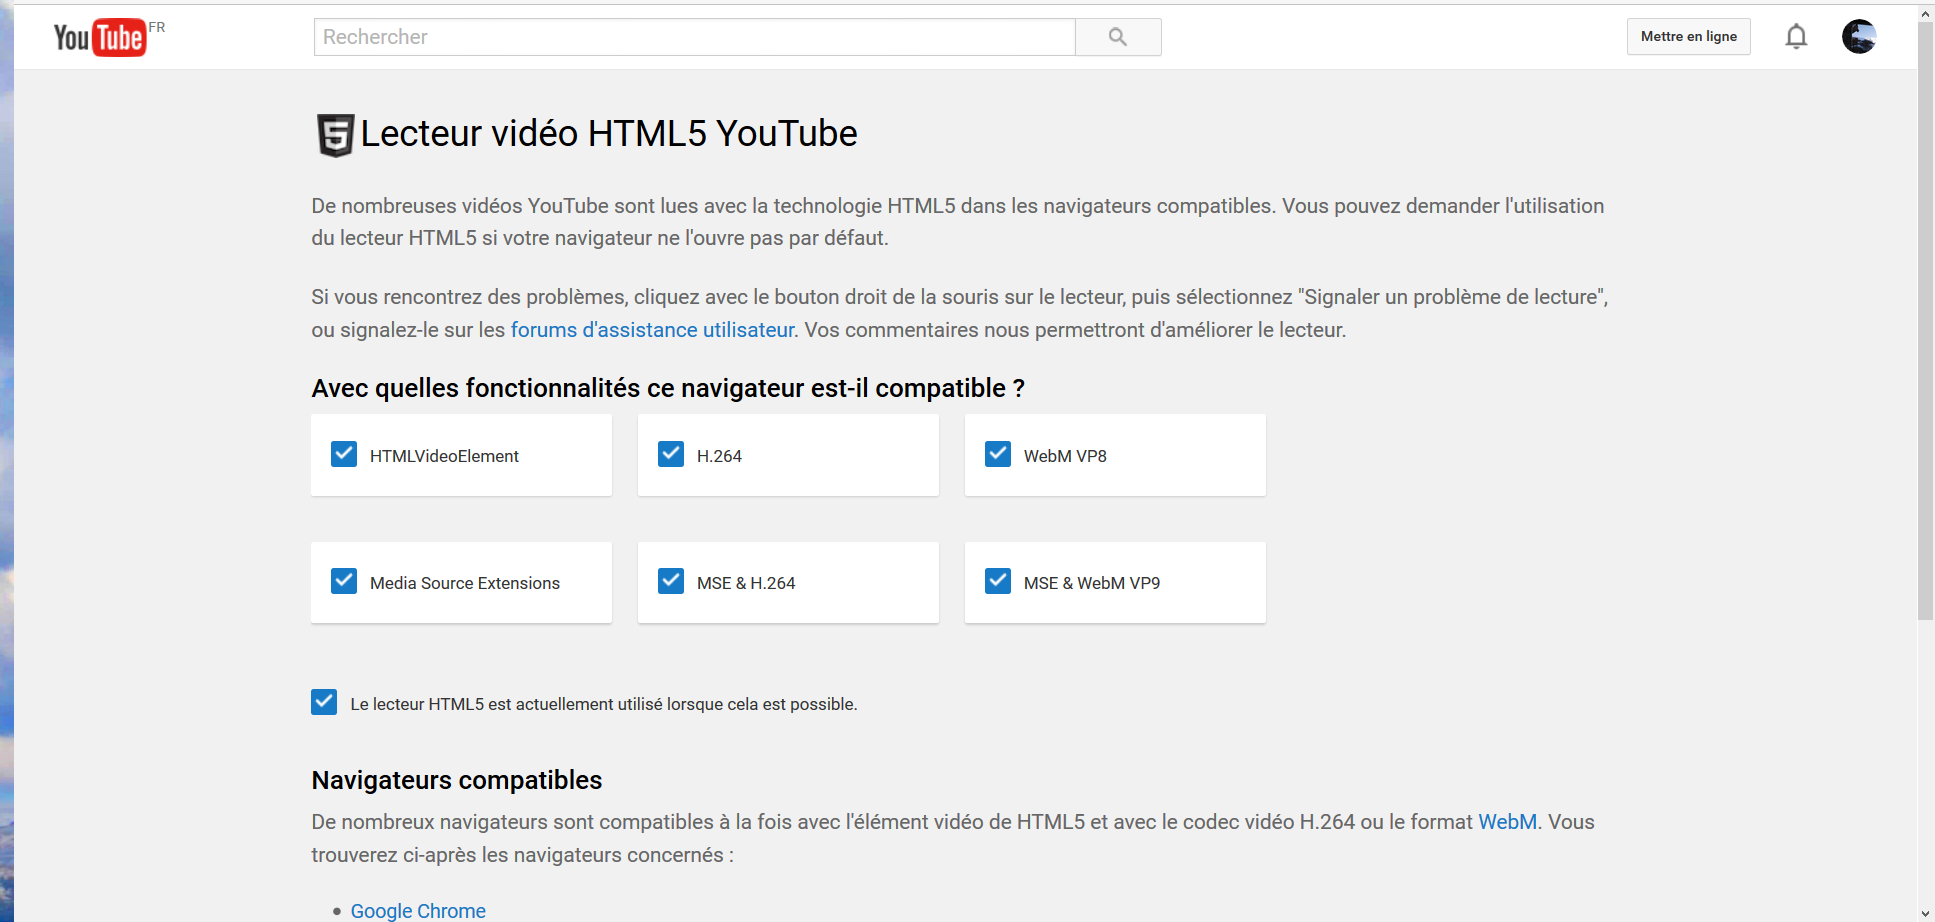
Task: Open the notifications bell
Action: pos(1796,37)
